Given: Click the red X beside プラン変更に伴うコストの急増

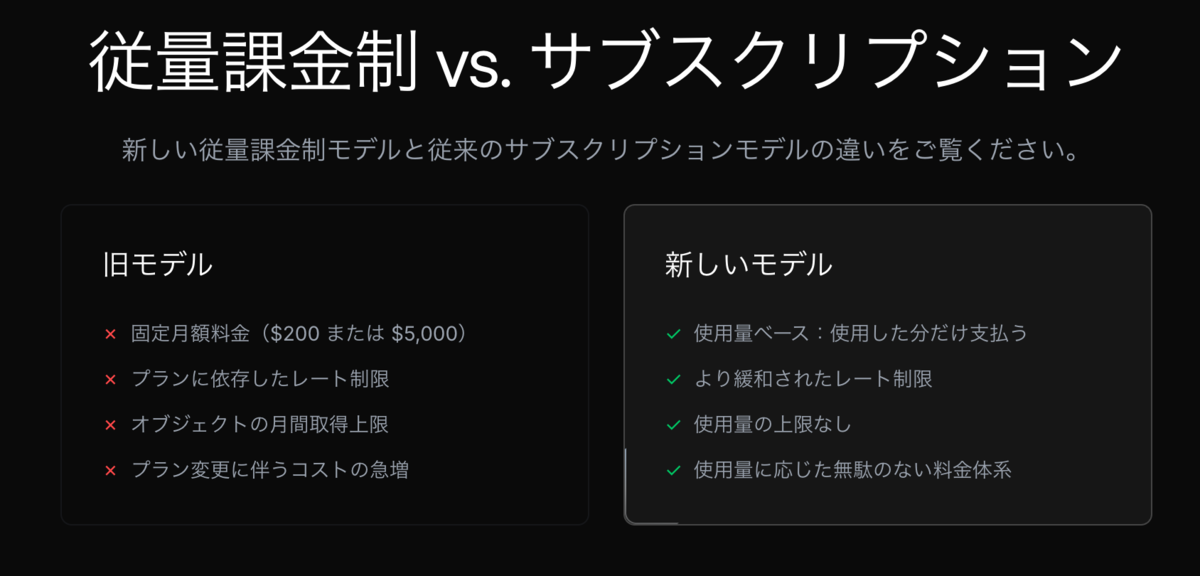Looking at the screenshot, I should [111, 471].
